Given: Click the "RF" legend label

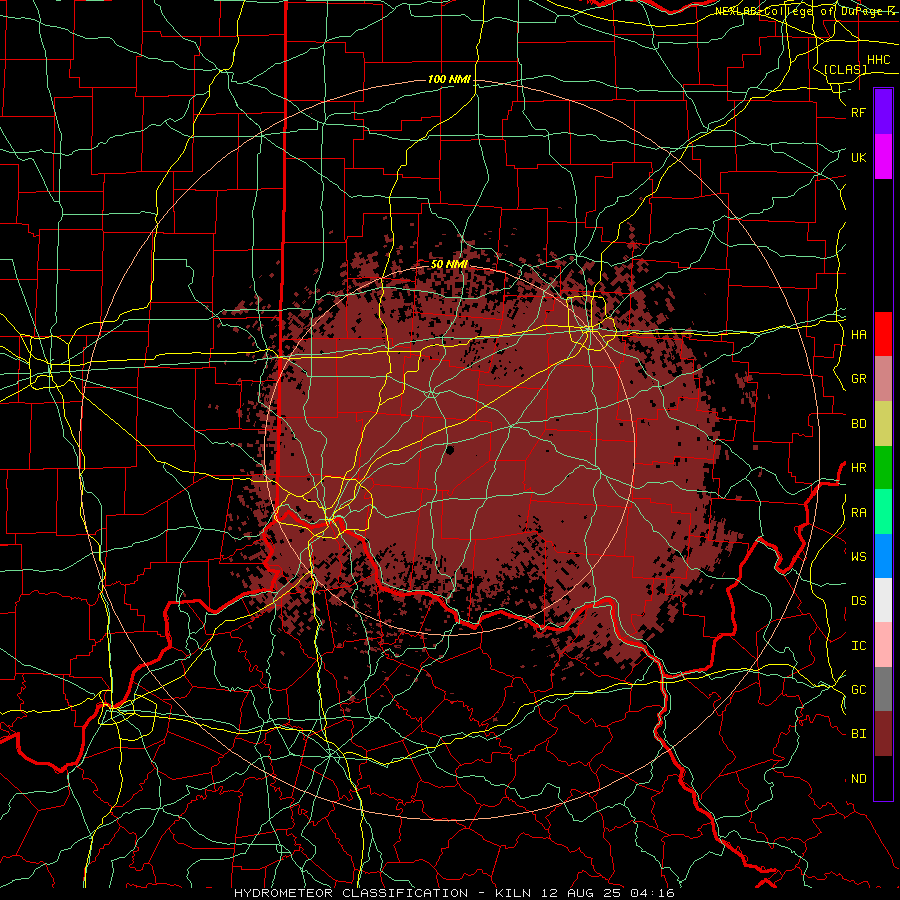Looking at the screenshot, I should (858, 113).
